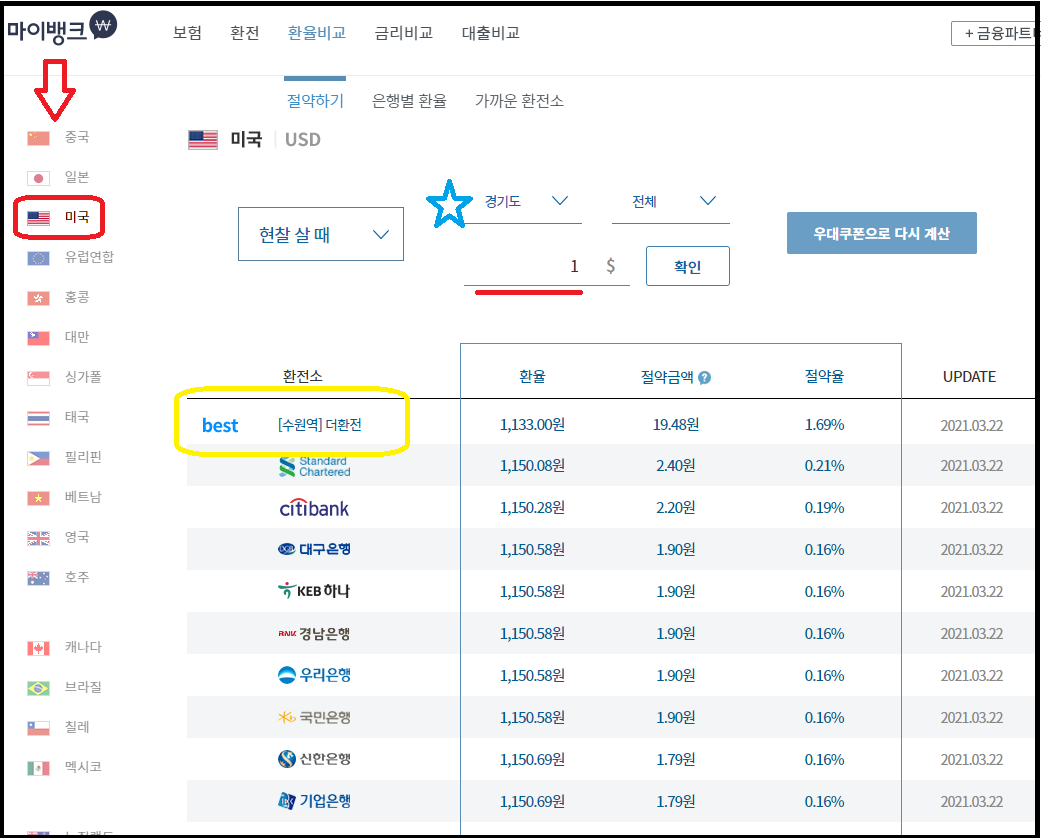Click the KEB 하나 logo
The width and height of the screenshot is (1041, 838).
(x=313, y=590)
